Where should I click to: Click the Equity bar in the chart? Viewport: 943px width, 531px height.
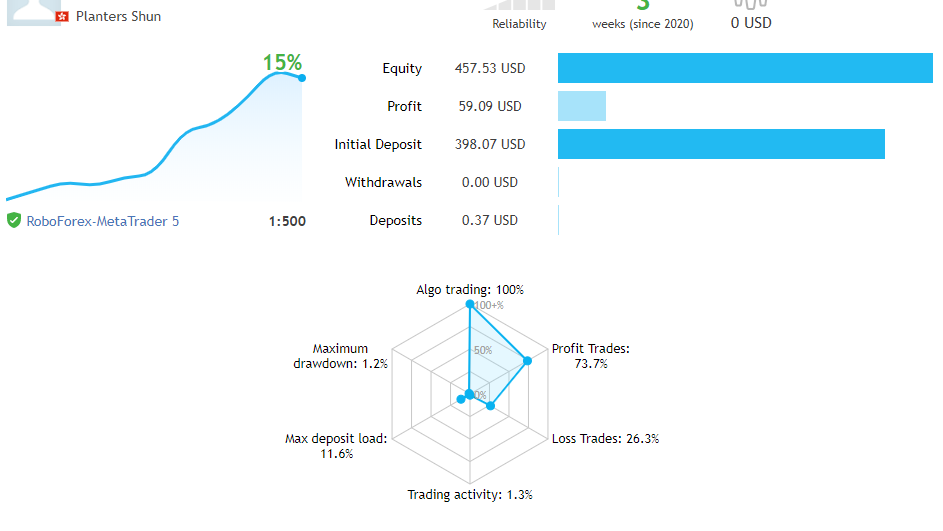(x=744, y=68)
